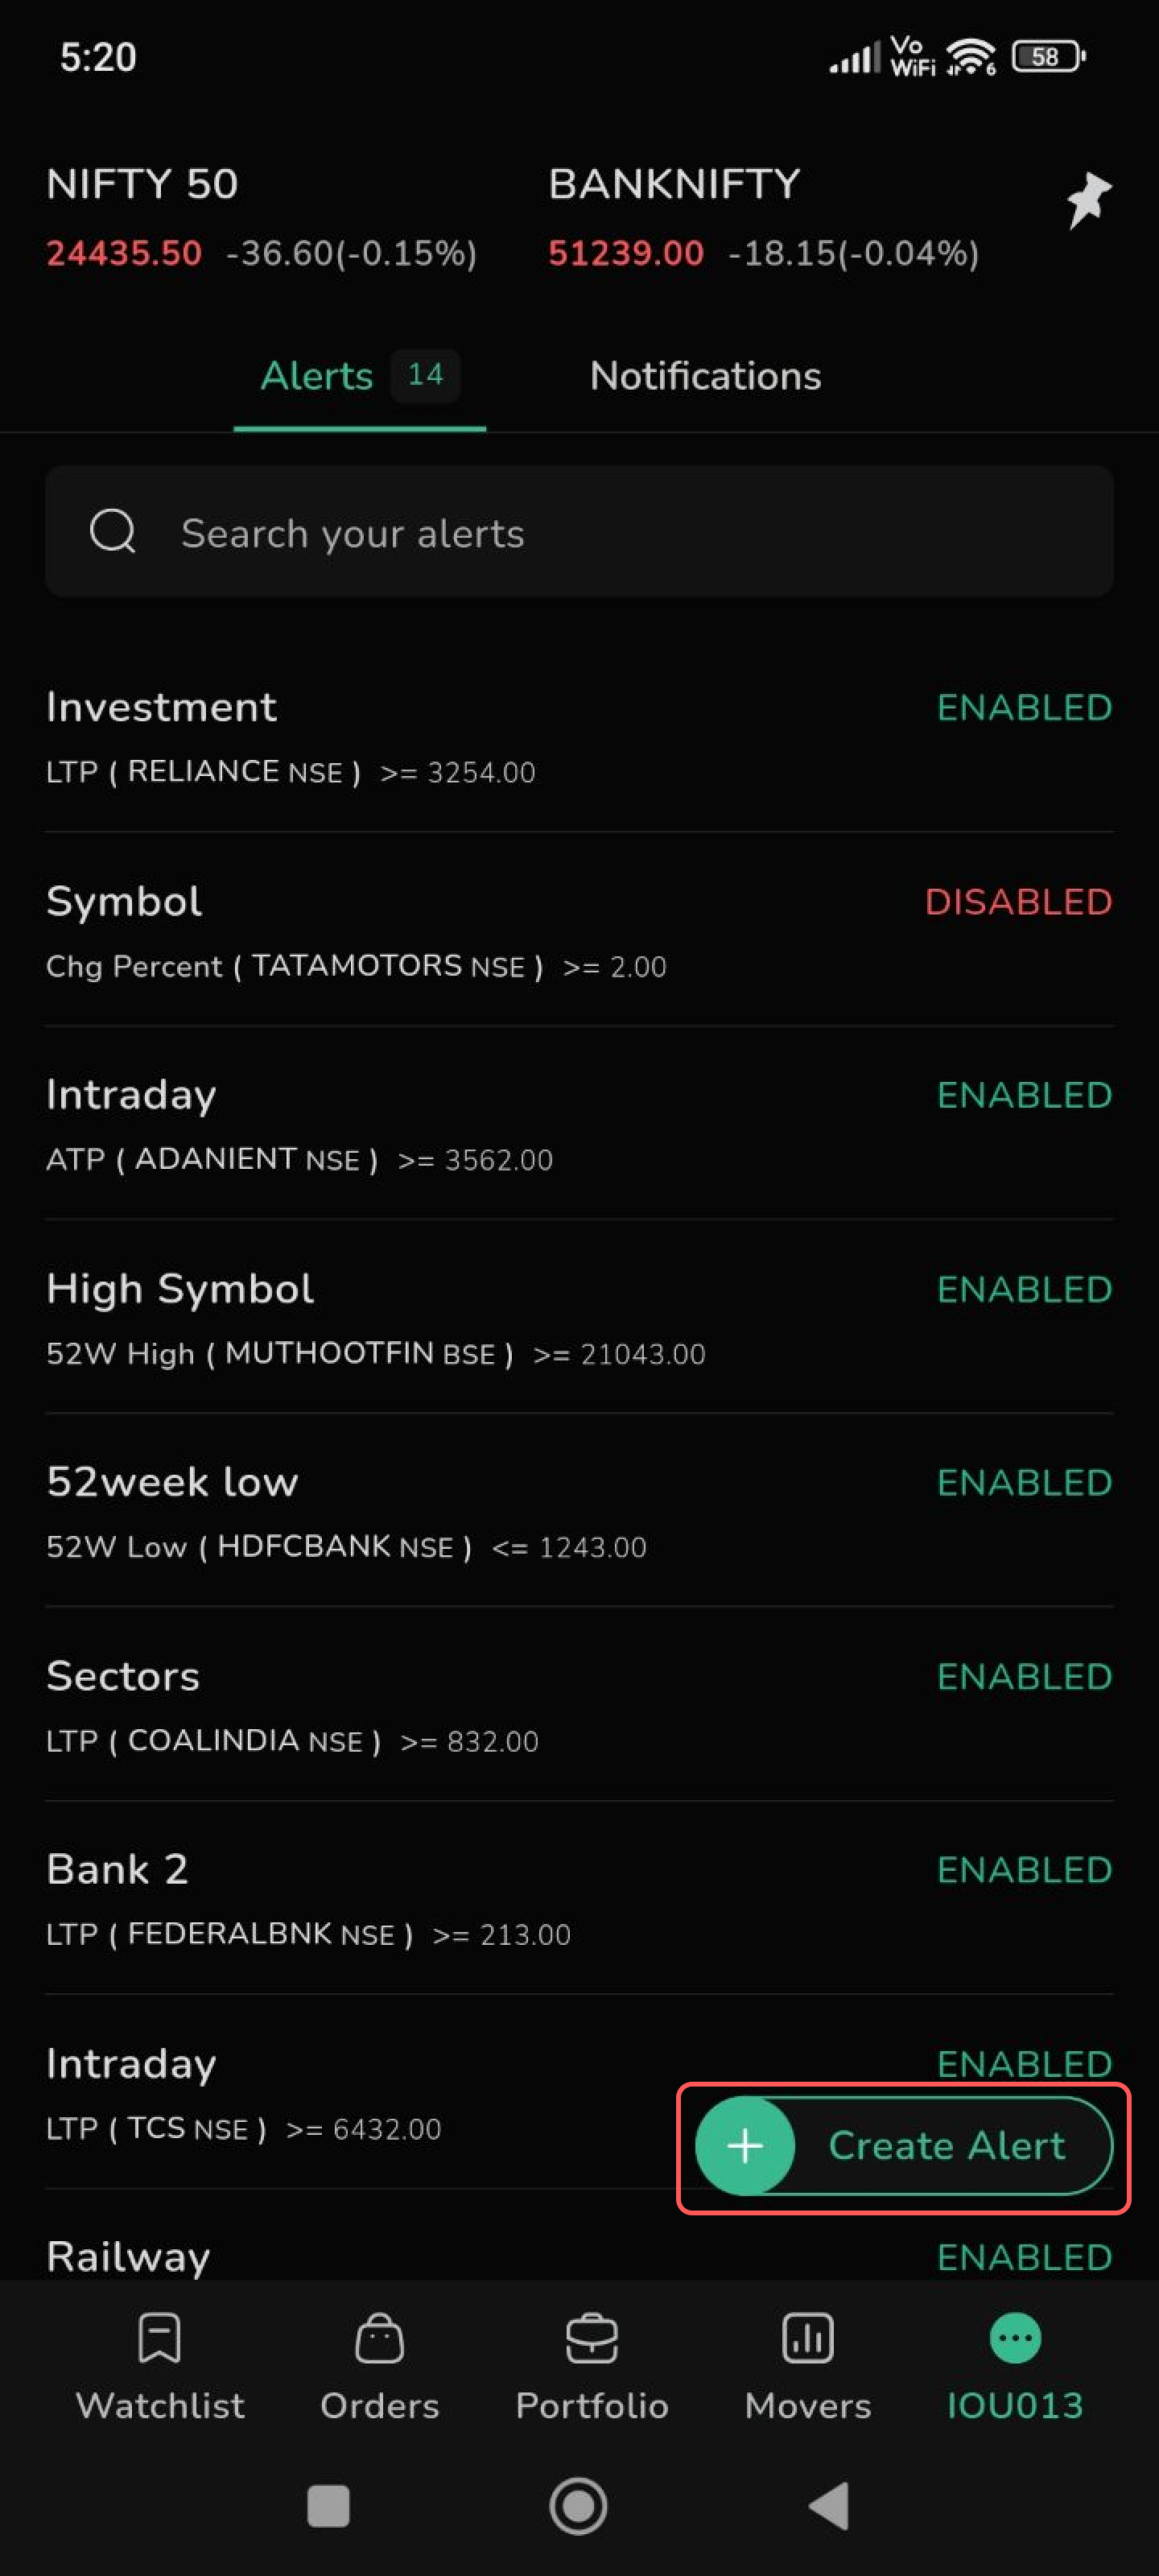
Task: Open the Orders bag icon
Action: (379, 2338)
